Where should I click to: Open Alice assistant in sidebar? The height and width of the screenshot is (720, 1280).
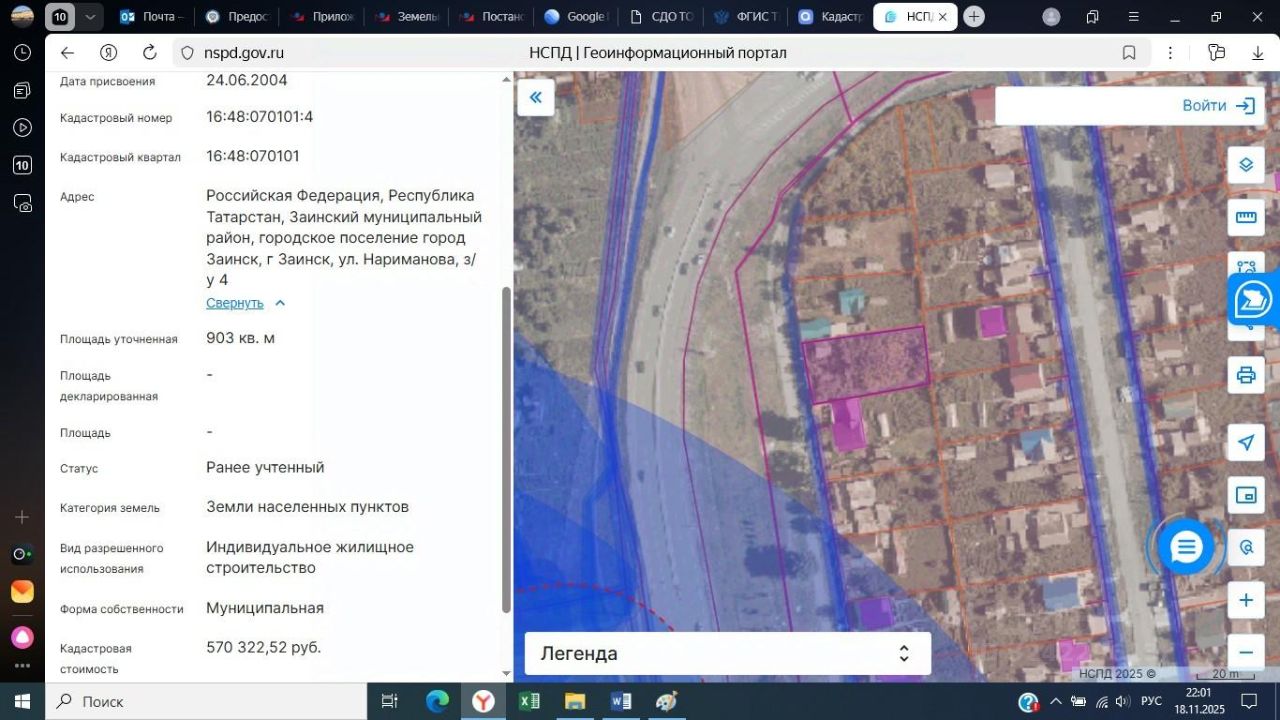pyautogui.click(x=22, y=637)
